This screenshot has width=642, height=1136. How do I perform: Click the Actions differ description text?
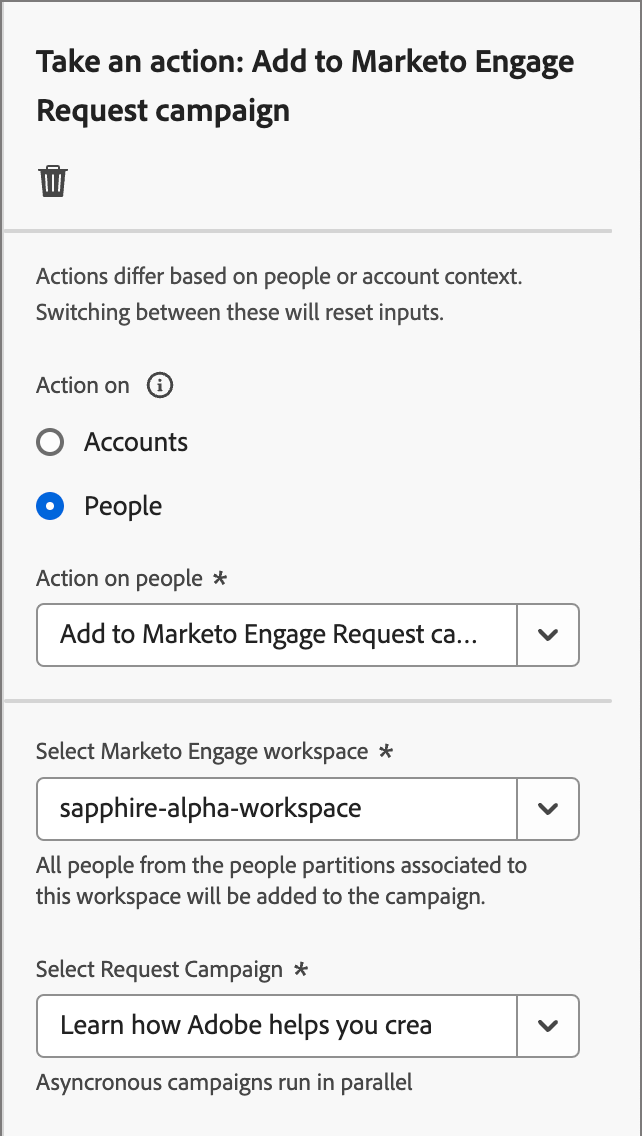point(279,294)
